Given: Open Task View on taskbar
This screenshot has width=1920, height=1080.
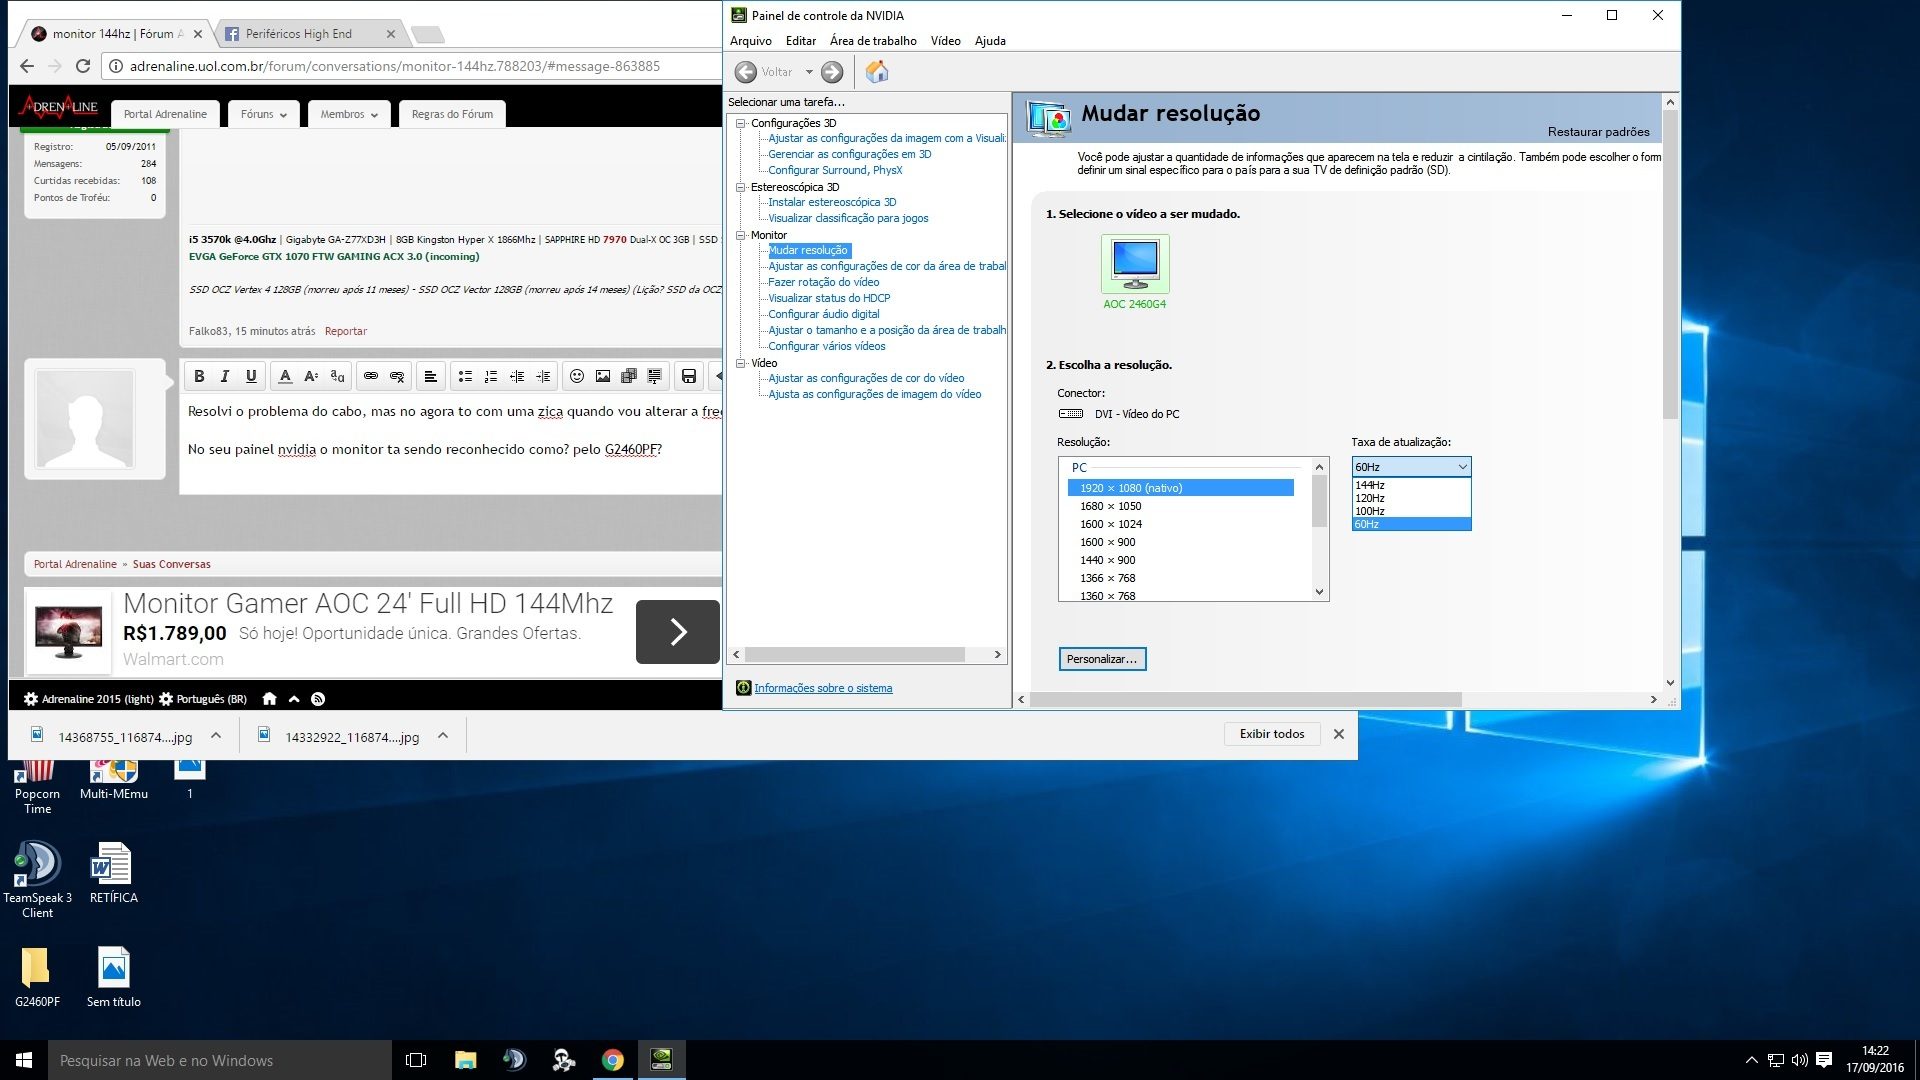Looking at the screenshot, I should (x=416, y=1060).
